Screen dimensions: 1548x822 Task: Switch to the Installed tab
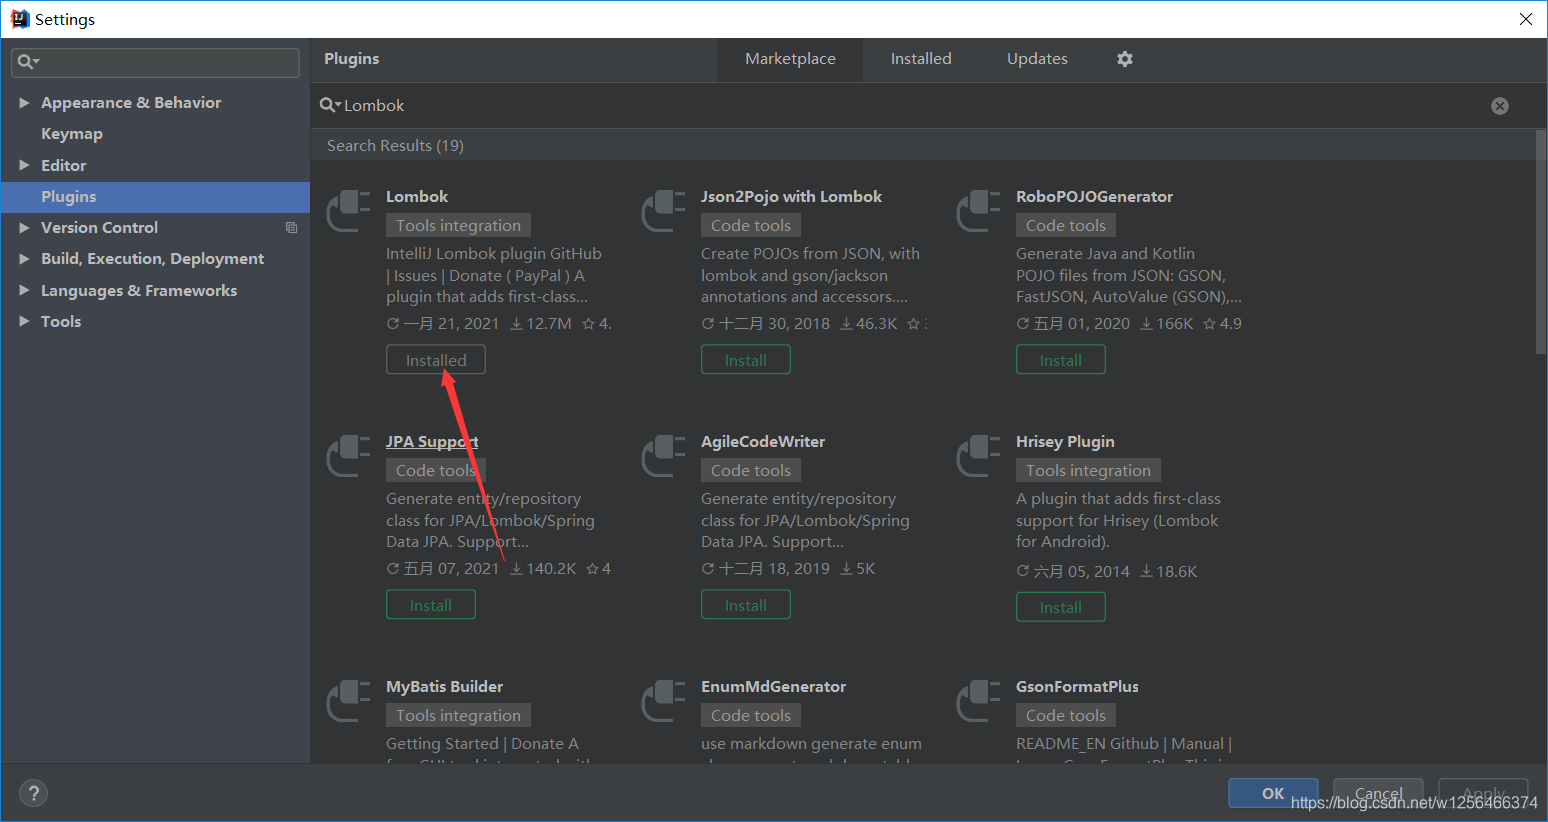pos(921,59)
